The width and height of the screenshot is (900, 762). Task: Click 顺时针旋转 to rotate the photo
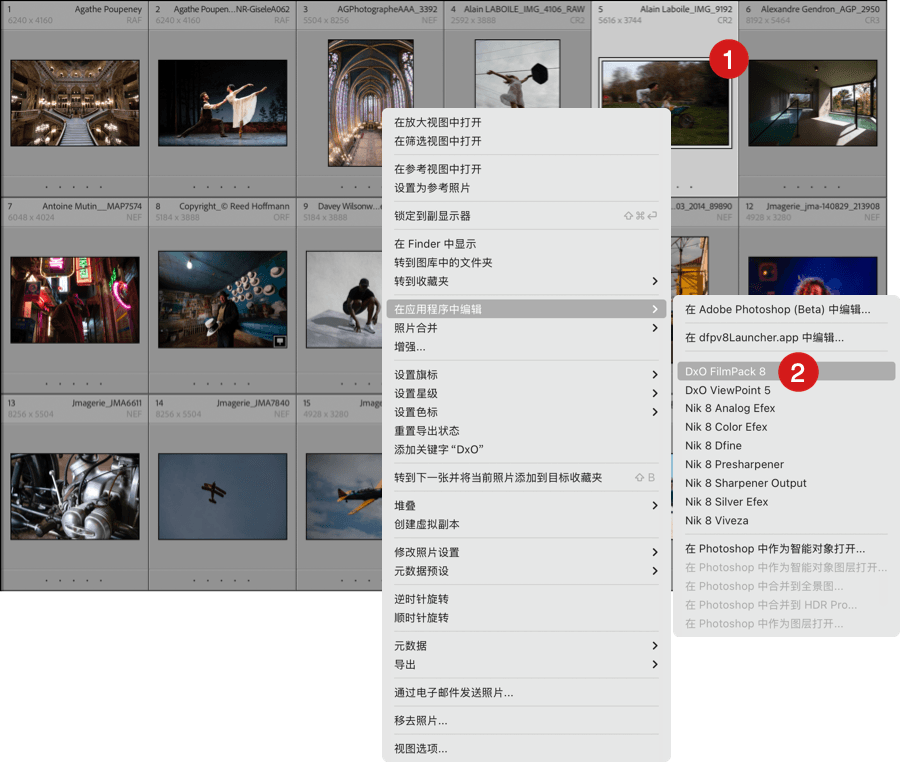(x=421, y=618)
